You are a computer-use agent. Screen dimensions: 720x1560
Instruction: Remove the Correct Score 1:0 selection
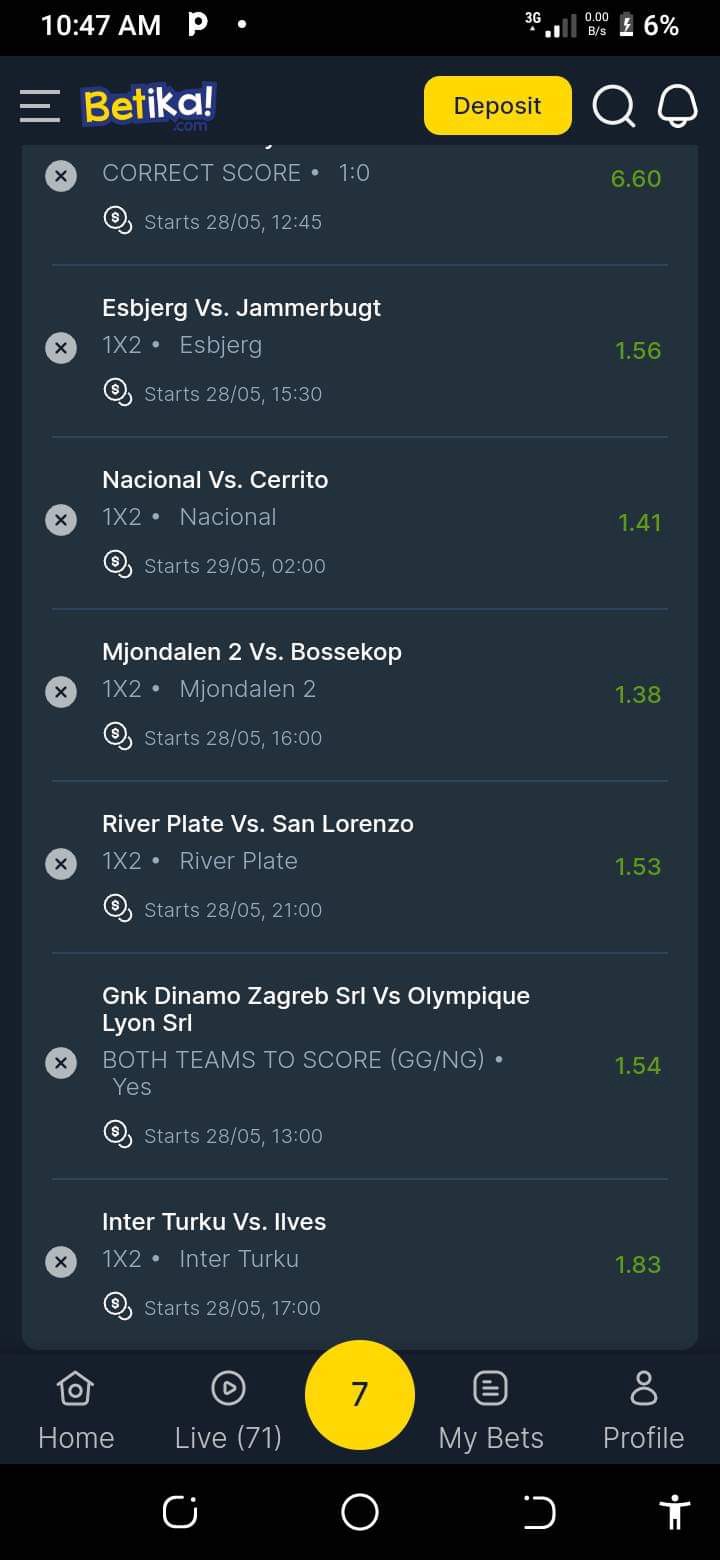(x=61, y=175)
